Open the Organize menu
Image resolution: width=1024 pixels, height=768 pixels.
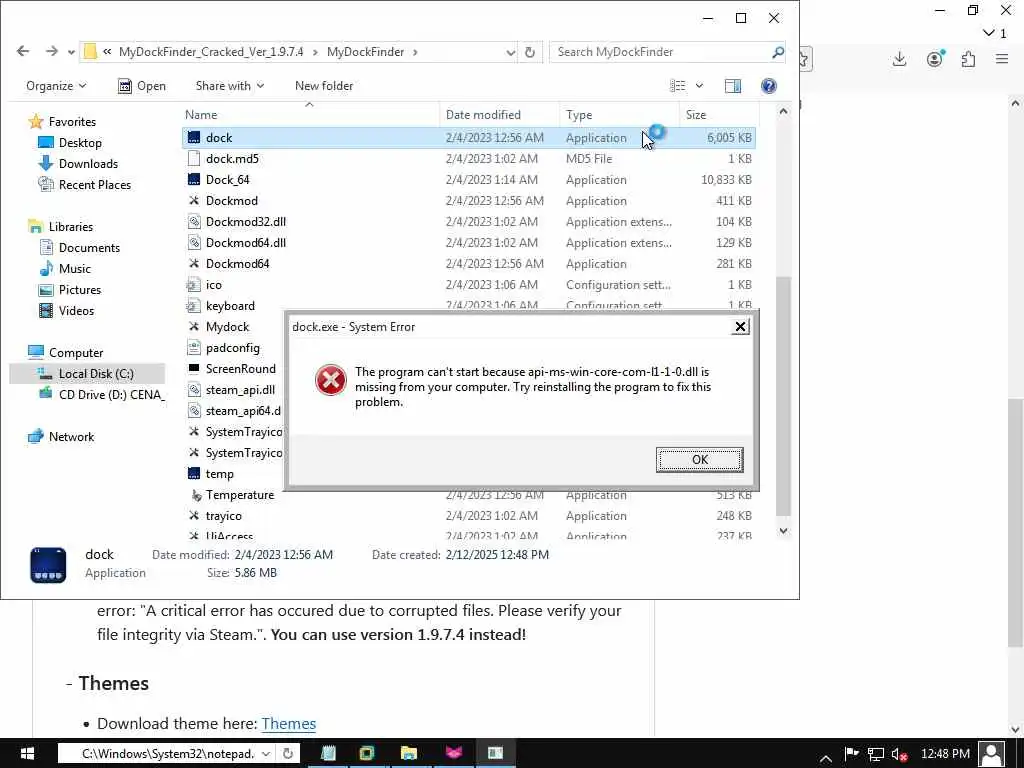[56, 86]
